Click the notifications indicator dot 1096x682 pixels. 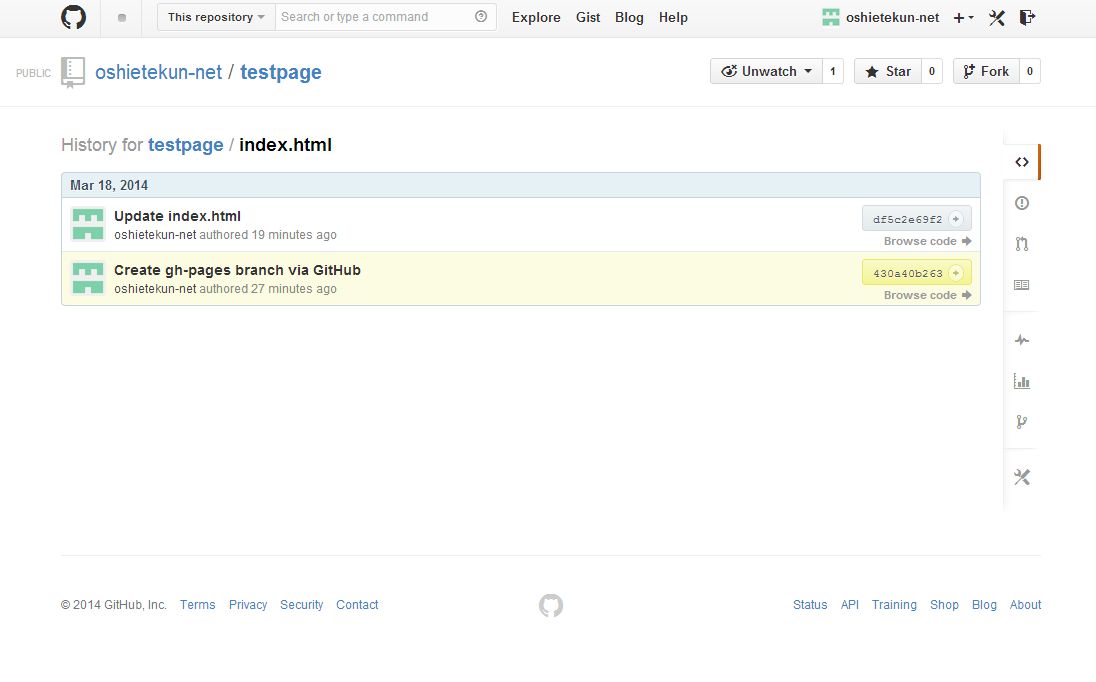[x=122, y=18]
